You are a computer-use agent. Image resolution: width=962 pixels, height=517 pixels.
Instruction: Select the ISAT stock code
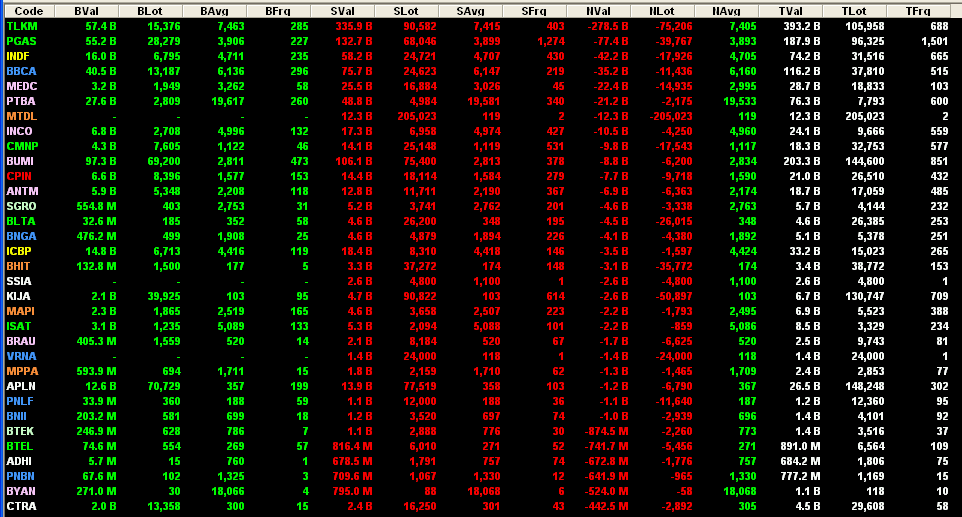(18, 327)
